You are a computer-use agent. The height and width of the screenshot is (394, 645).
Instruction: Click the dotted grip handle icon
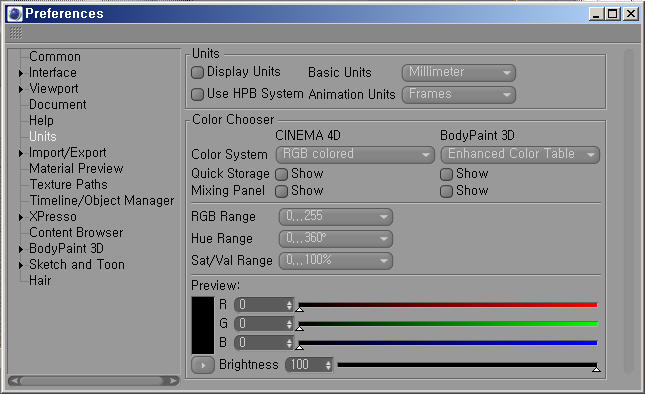click(16, 33)
